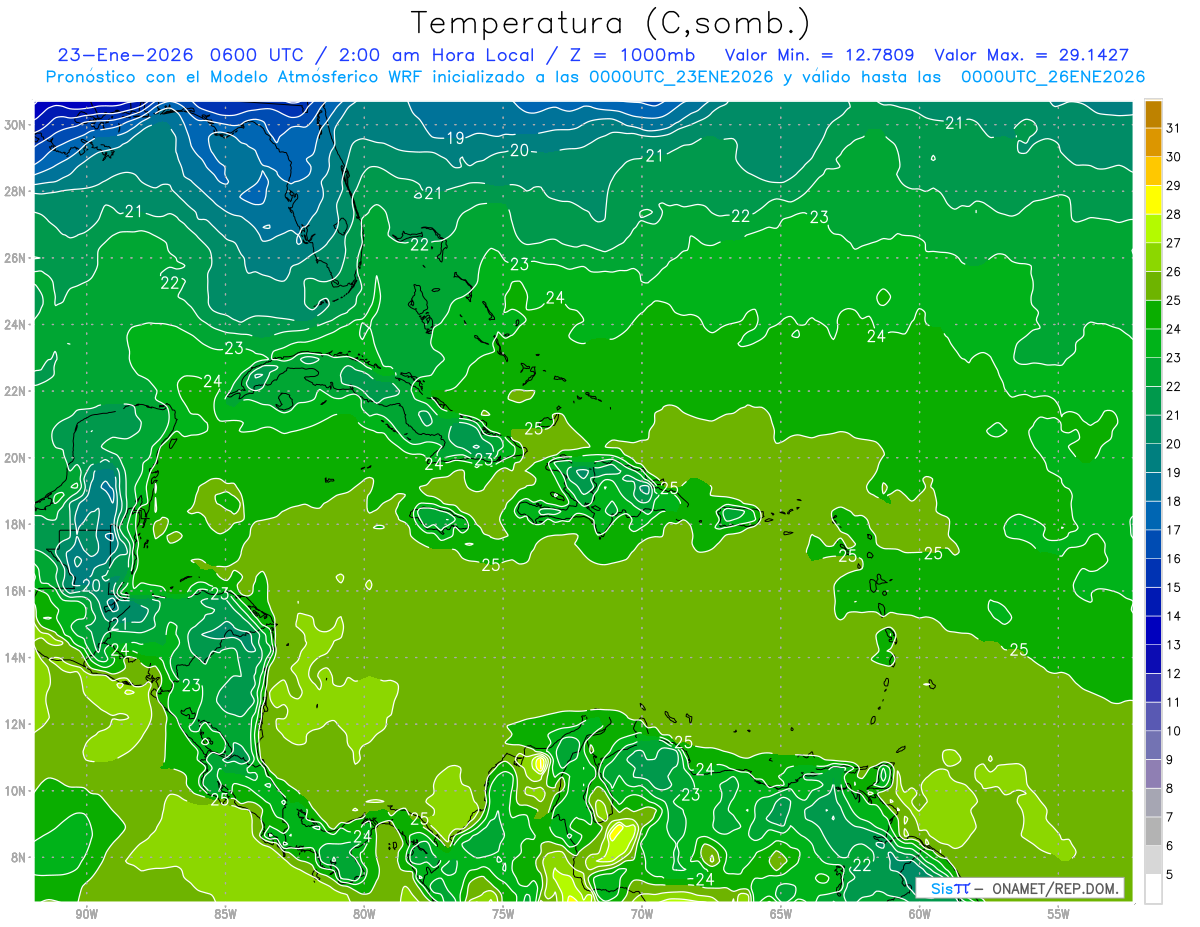Select the blue color bar segment between 16 and 17
The image size is (1200, 927).
[1153, 545]
